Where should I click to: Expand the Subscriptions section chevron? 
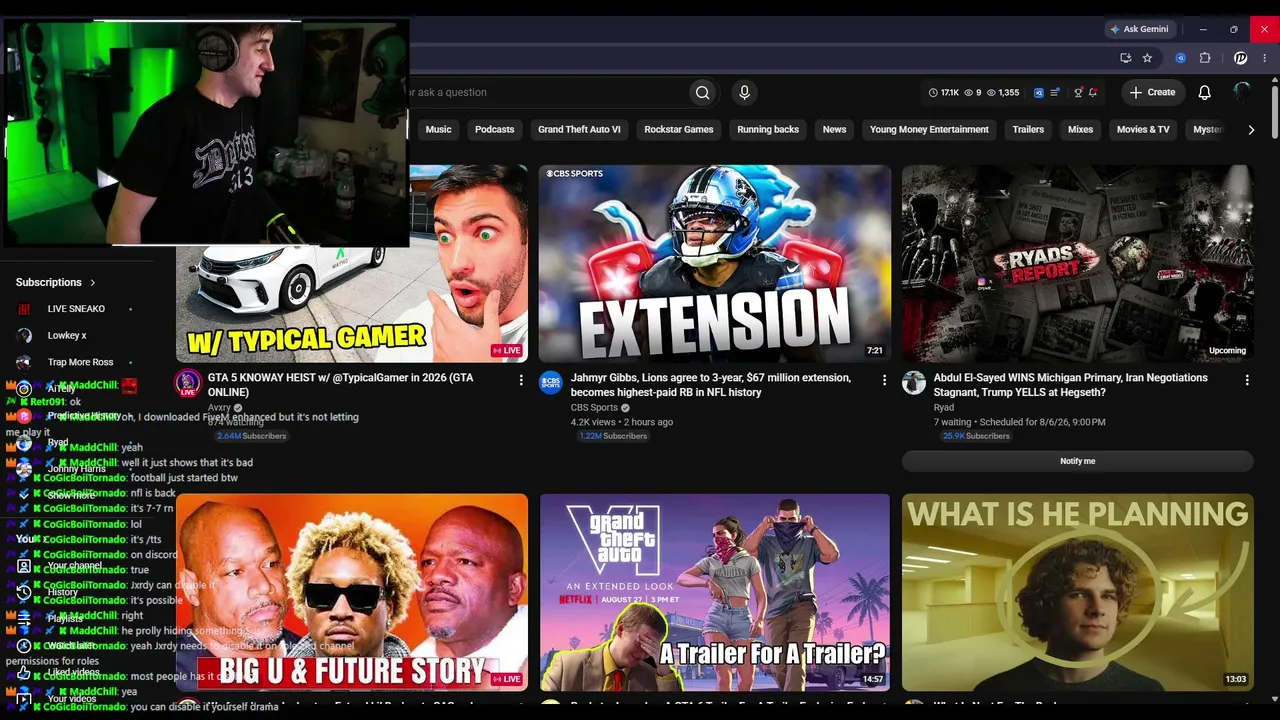pyautogui.click(x=93, y=282)
